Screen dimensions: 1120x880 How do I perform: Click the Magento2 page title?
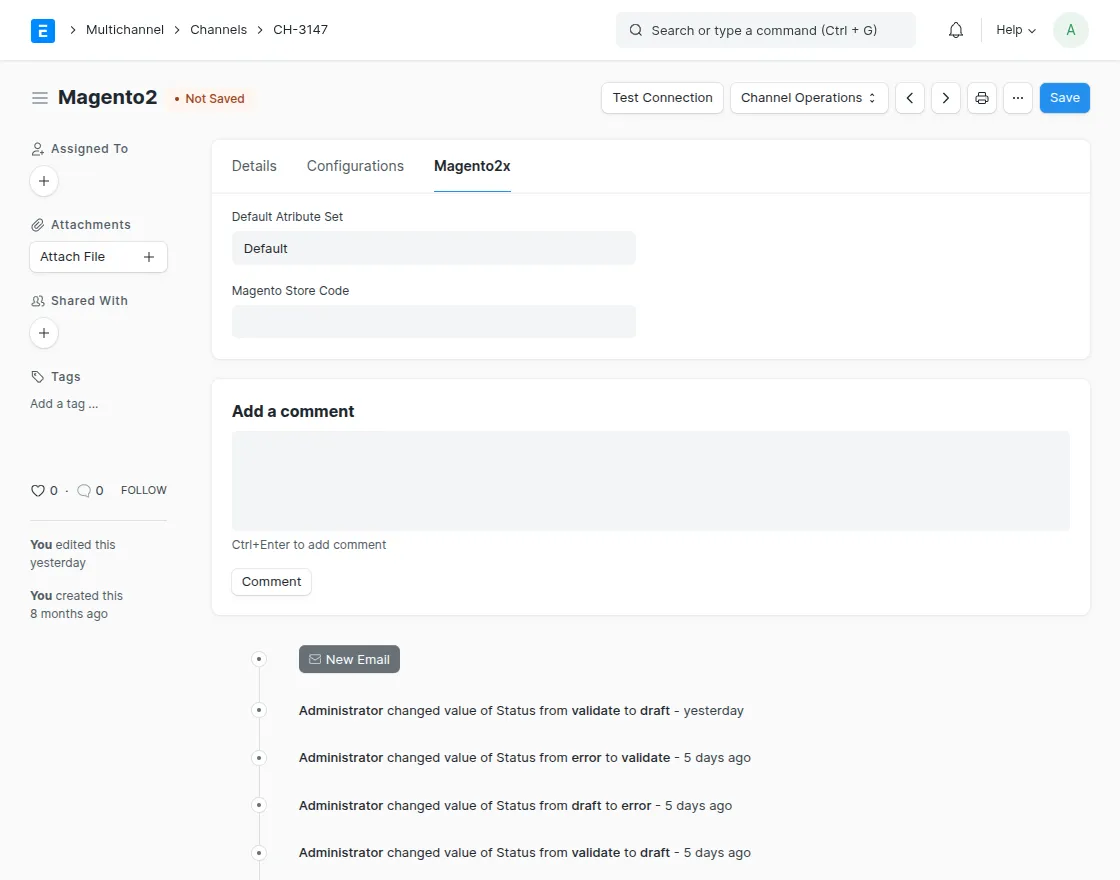[107, 97]
